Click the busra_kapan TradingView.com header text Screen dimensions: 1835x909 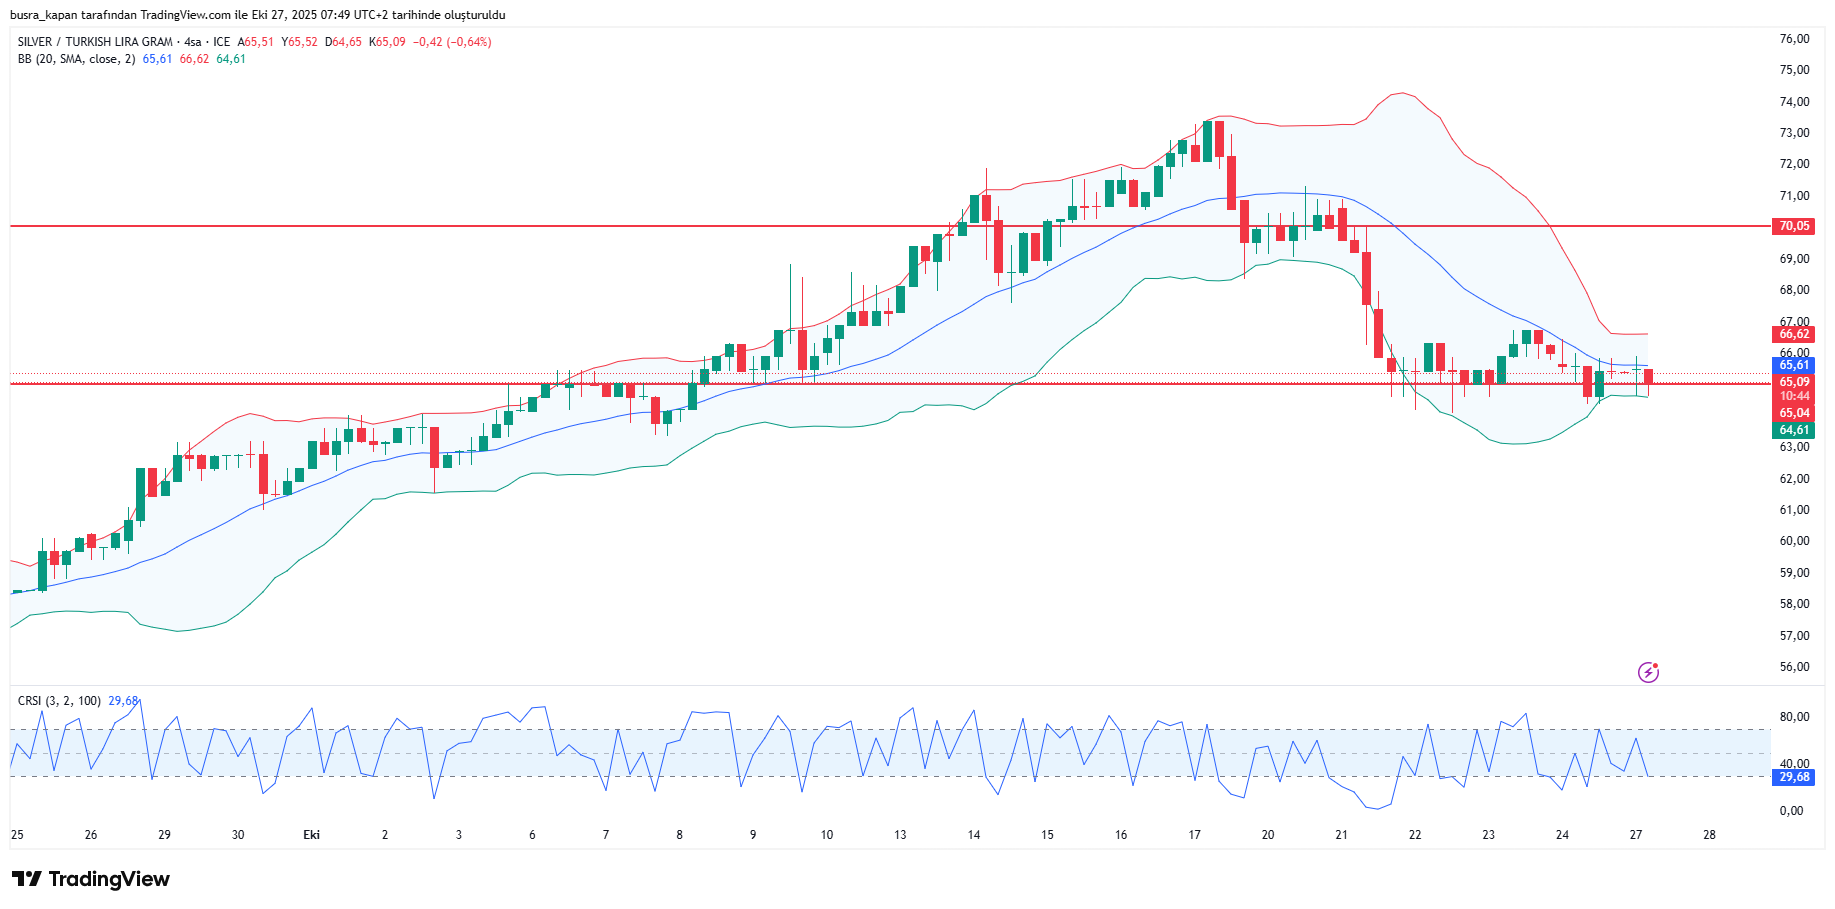pos(257,15)
